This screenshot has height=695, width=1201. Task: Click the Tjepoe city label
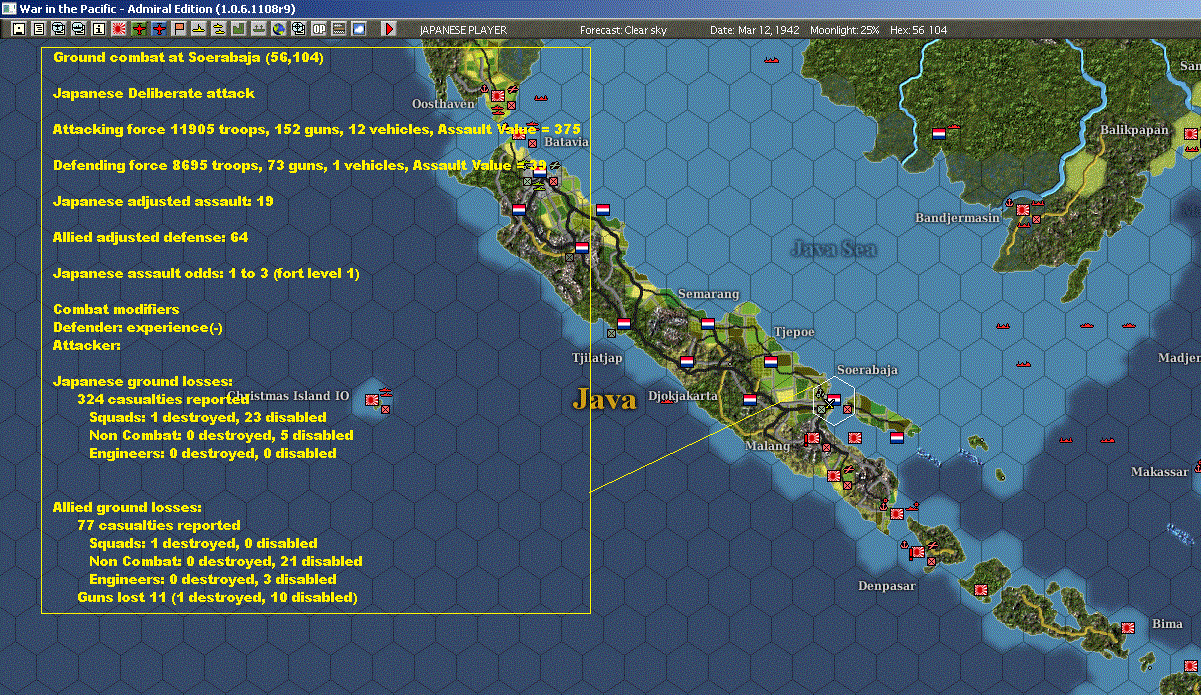click(794, 331)
